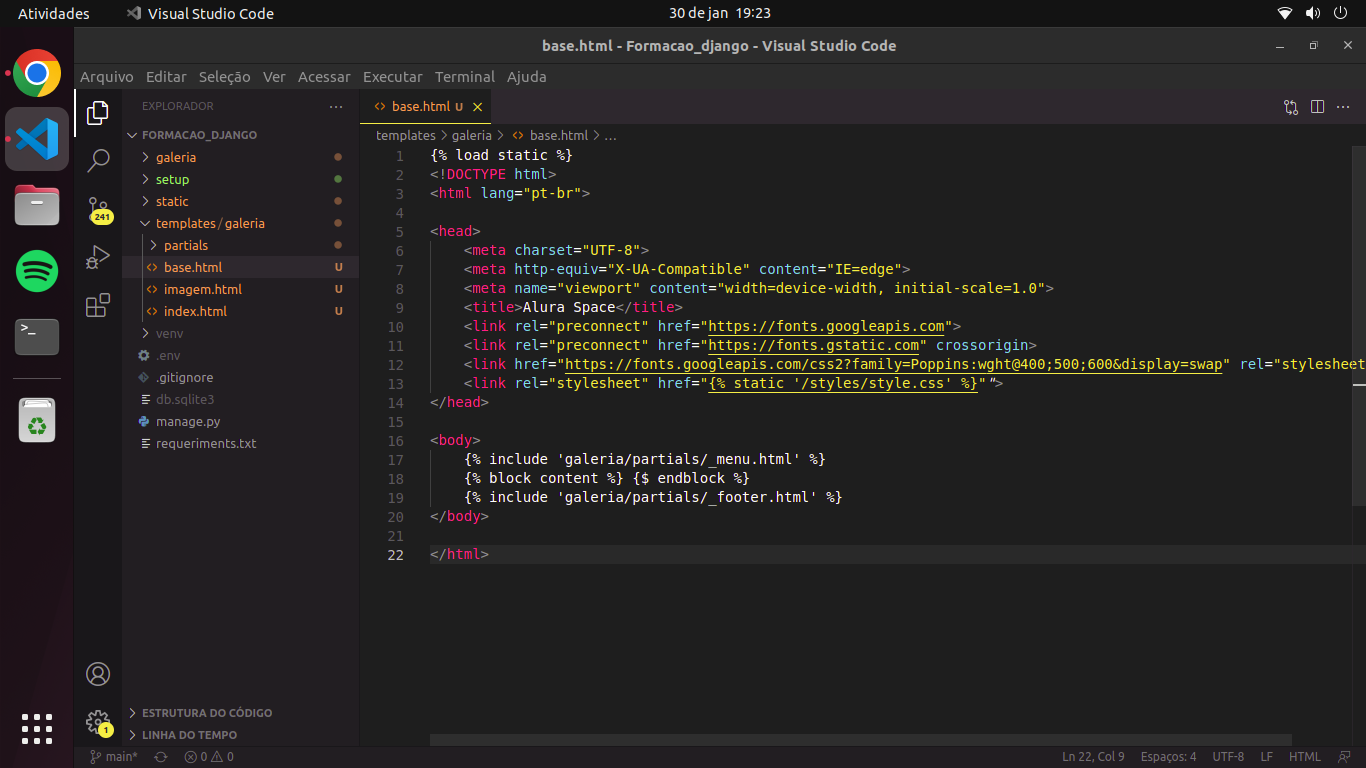1366x768 pixels.
Task: Open Source Control view with 241 badge
Action: (98, 209)
